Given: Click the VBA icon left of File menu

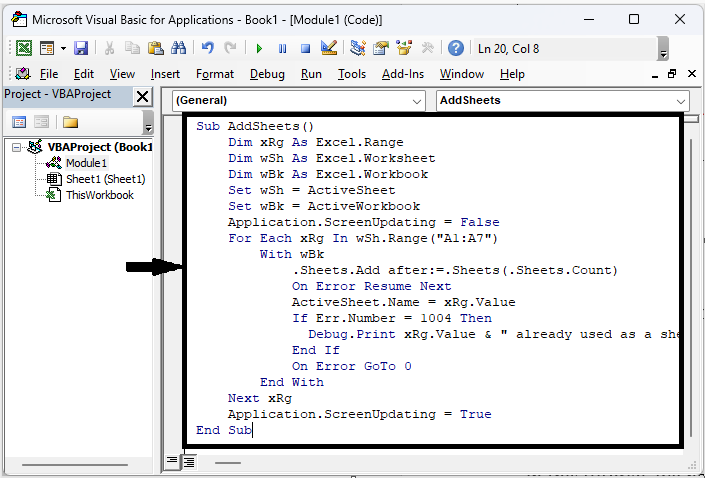Looking at the screenshot, I should 22,74.
